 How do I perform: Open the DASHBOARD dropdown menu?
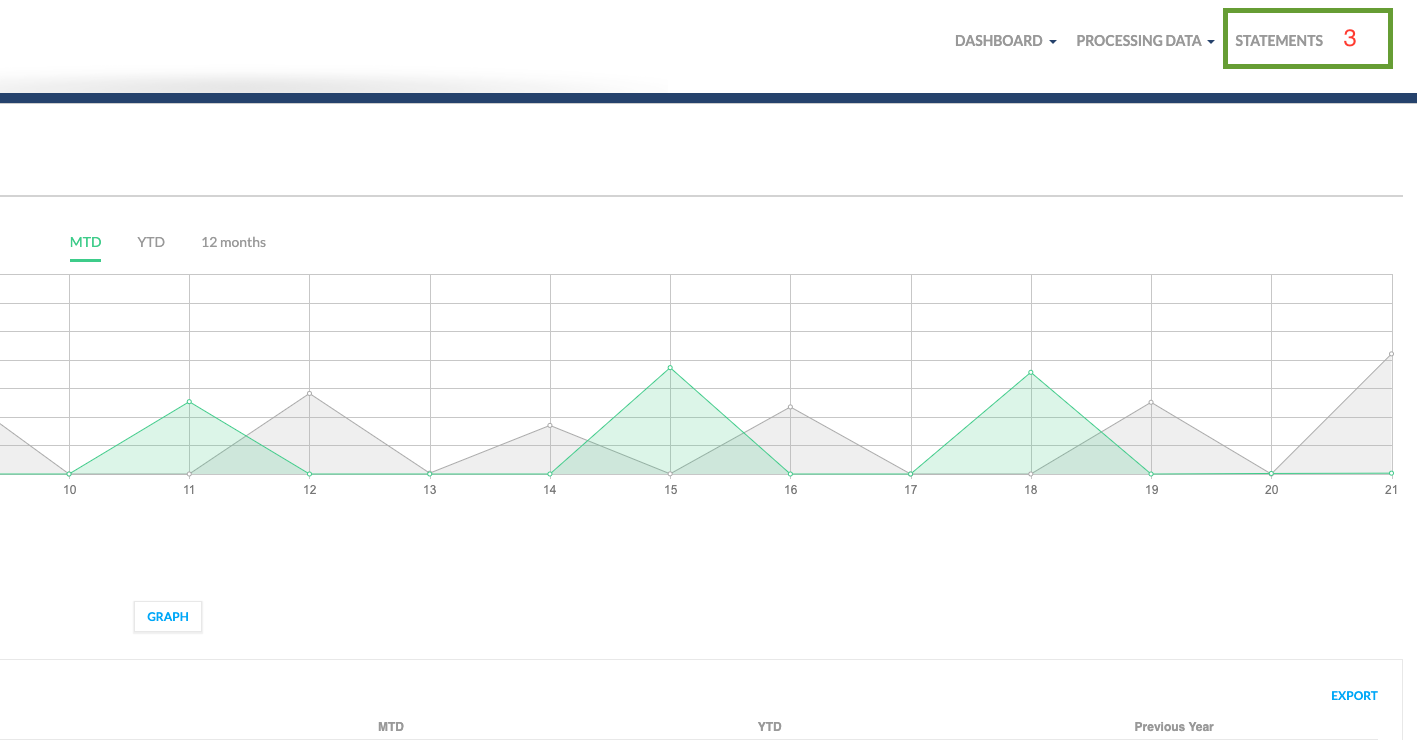click(x=1005, y=41)
